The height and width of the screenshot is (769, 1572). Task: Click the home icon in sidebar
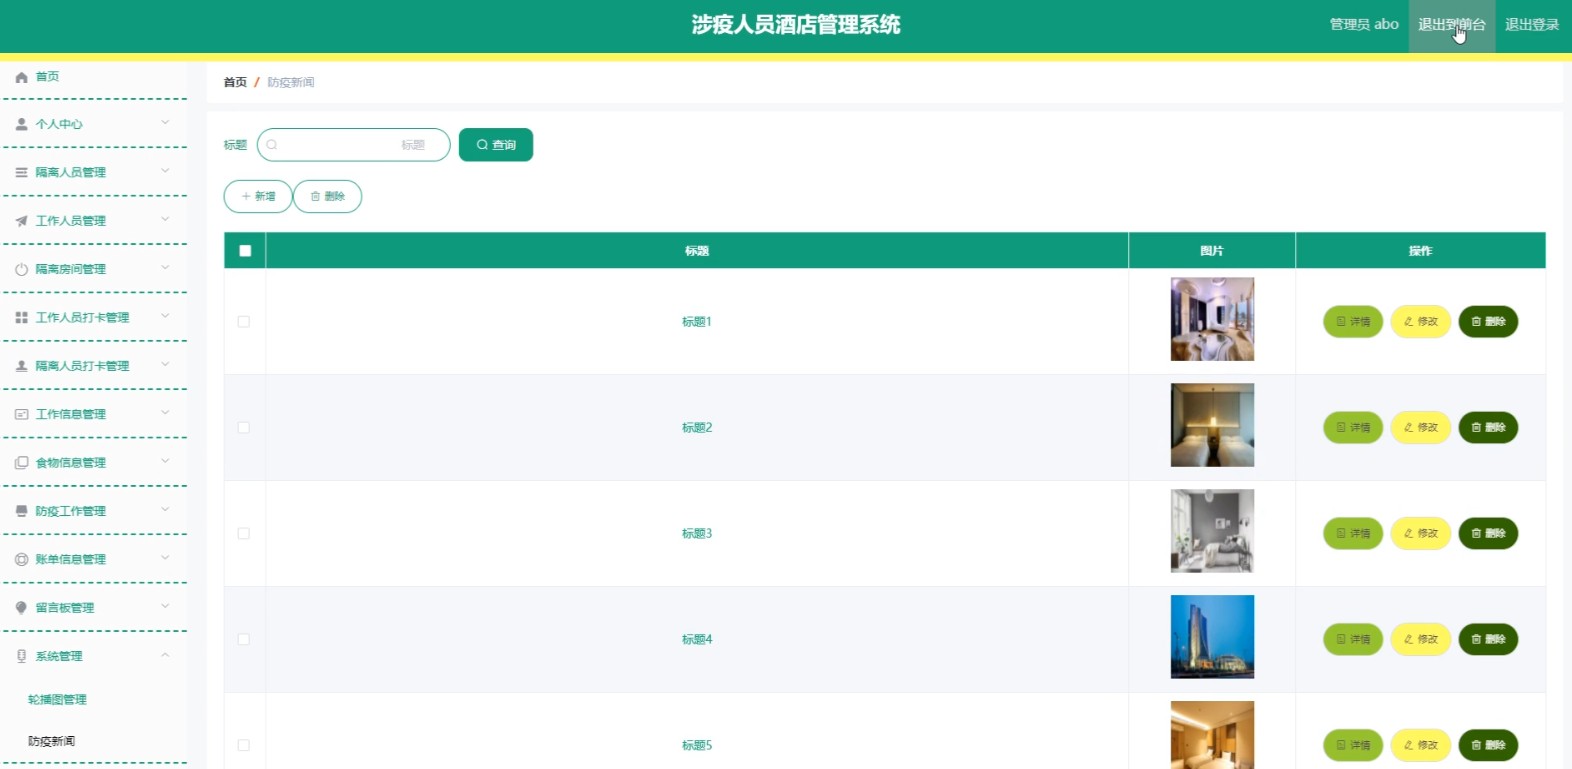[21, 77]
